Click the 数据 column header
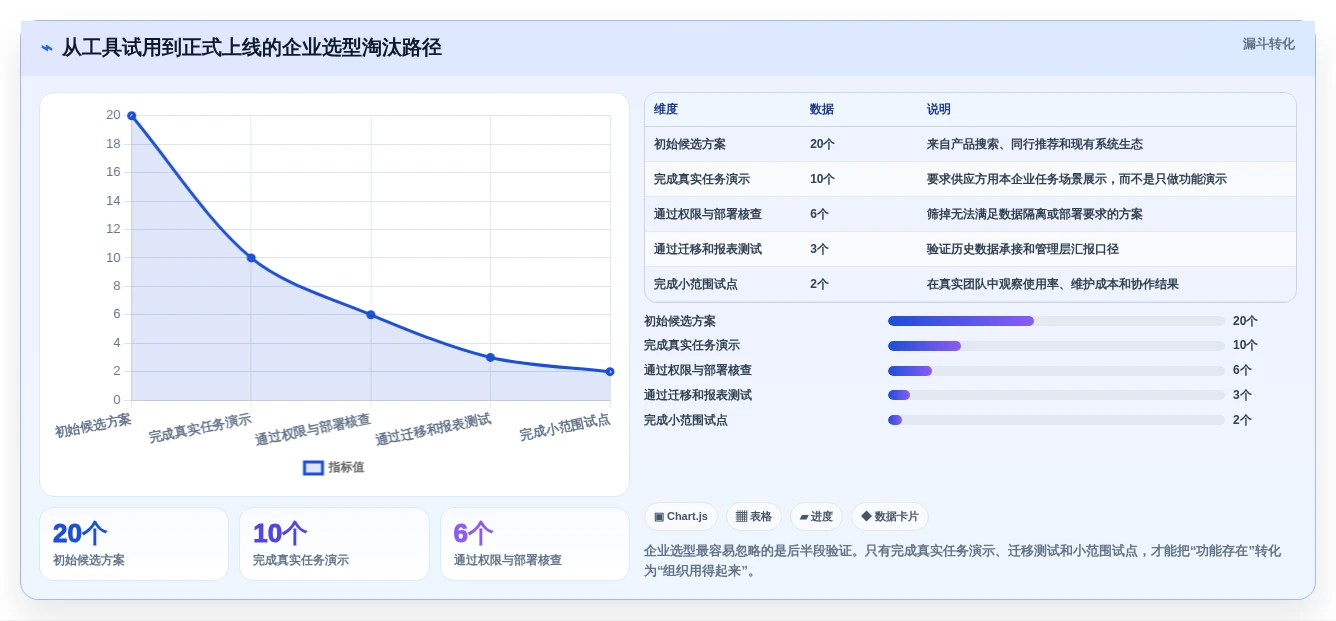The image size is (1336, 621). [x=822, y=109]
